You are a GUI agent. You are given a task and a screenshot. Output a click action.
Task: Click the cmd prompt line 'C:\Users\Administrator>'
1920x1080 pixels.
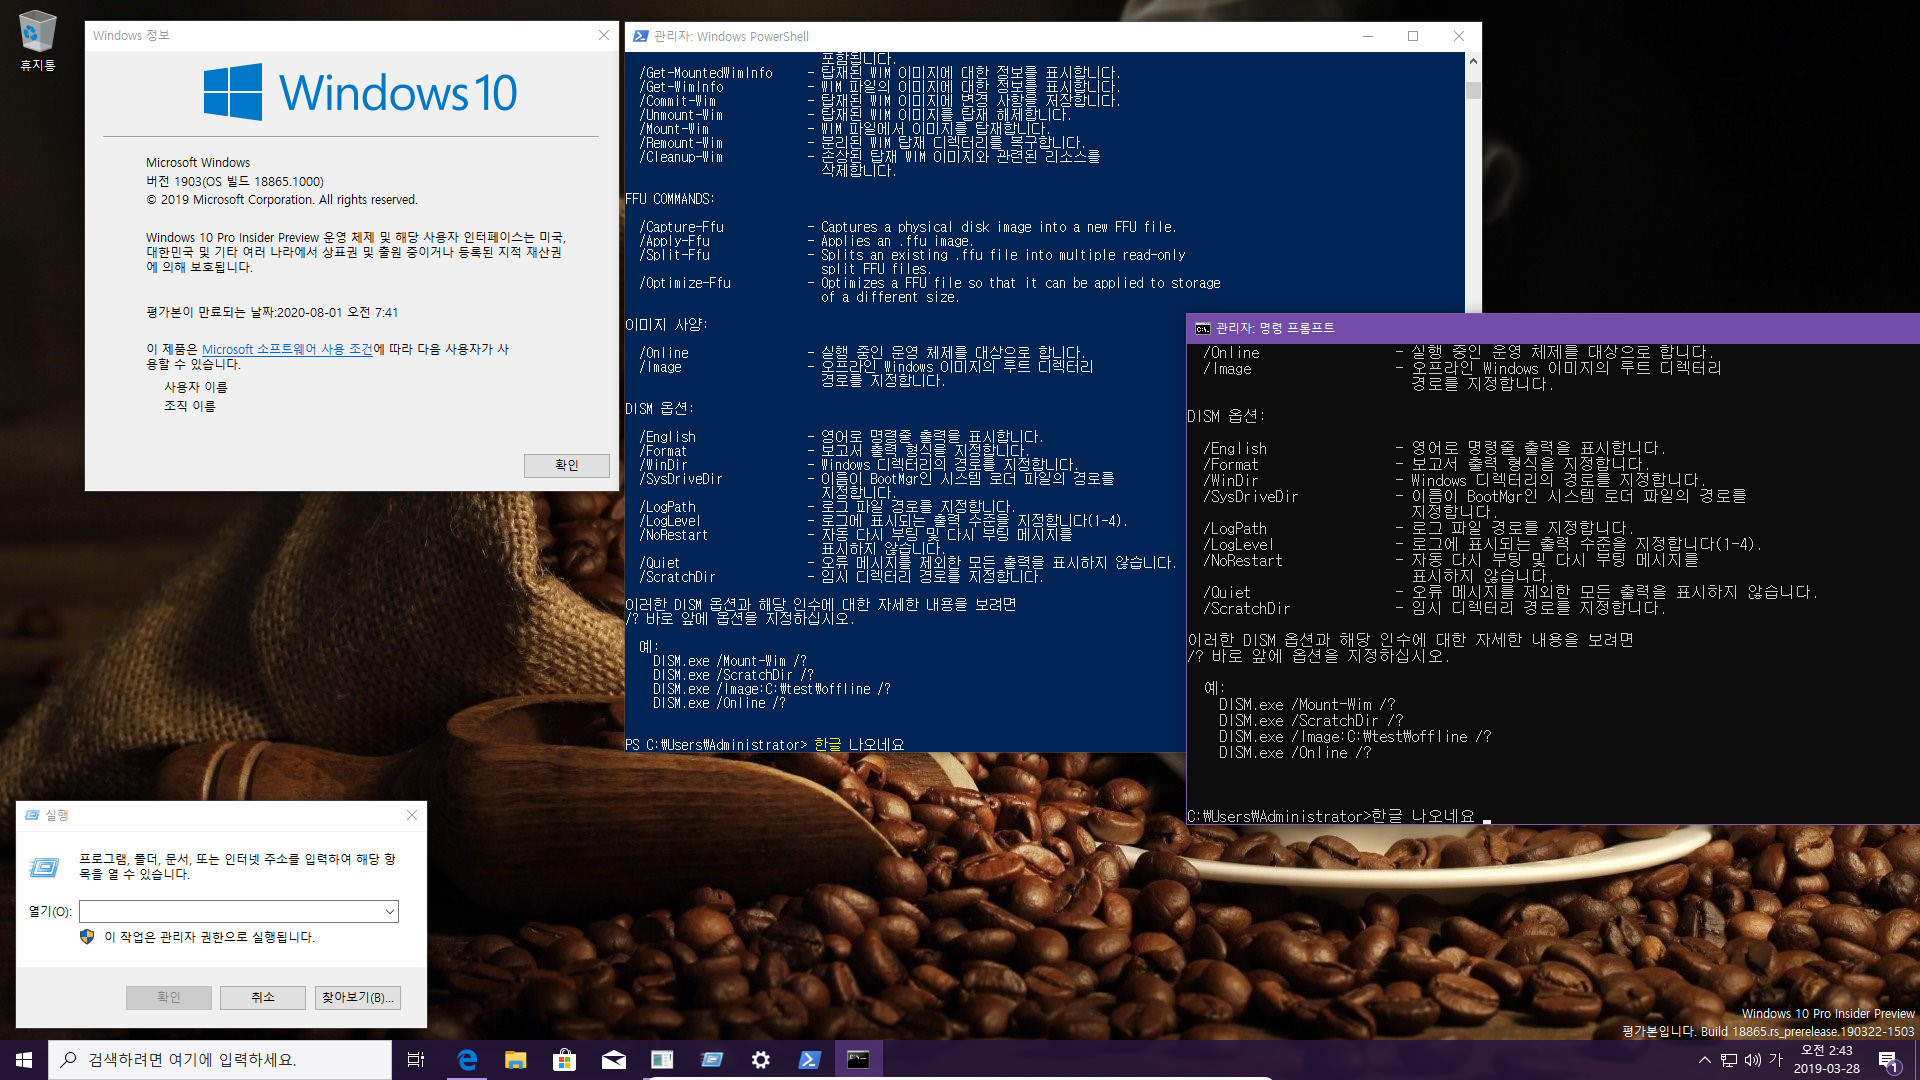coord(1278,816)
